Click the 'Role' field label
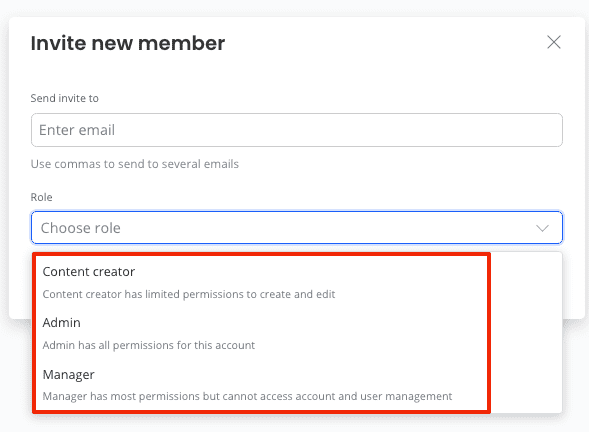Screen dimensions: 589x432 click(41, 197)
